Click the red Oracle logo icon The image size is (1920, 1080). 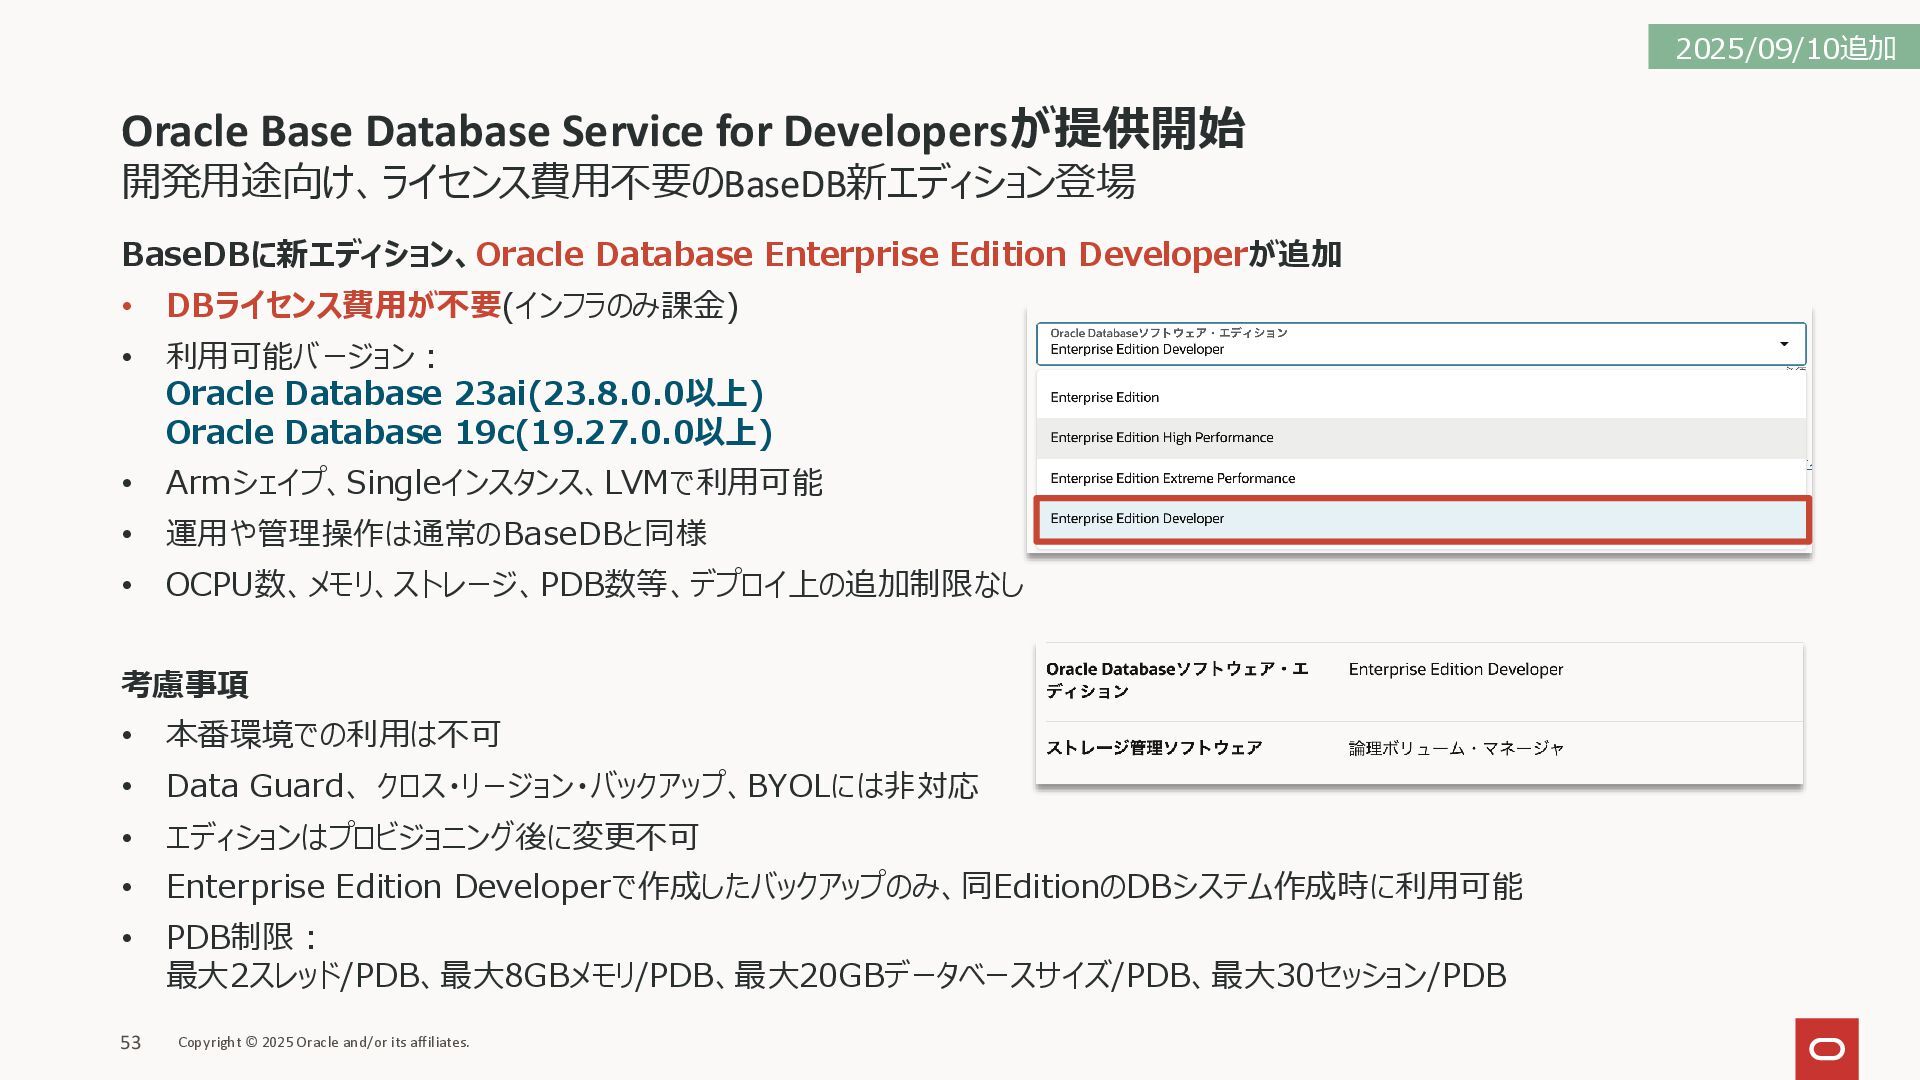click(1826, 1048)
